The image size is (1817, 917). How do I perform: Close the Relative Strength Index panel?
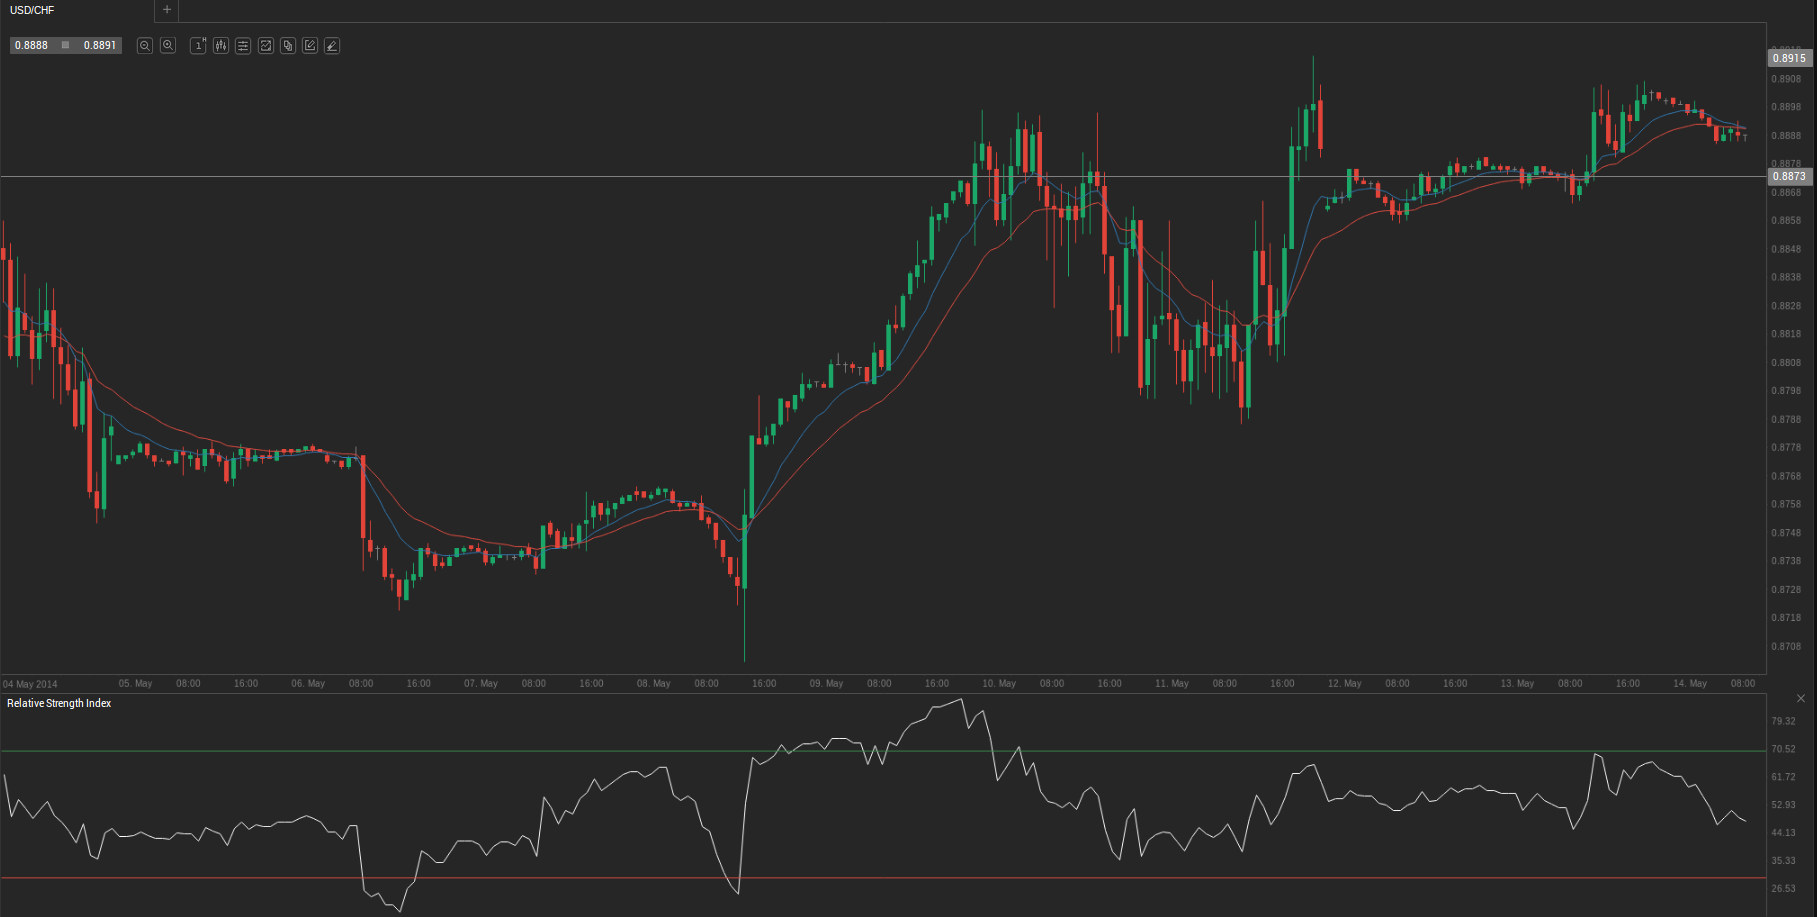(1801, 698)
